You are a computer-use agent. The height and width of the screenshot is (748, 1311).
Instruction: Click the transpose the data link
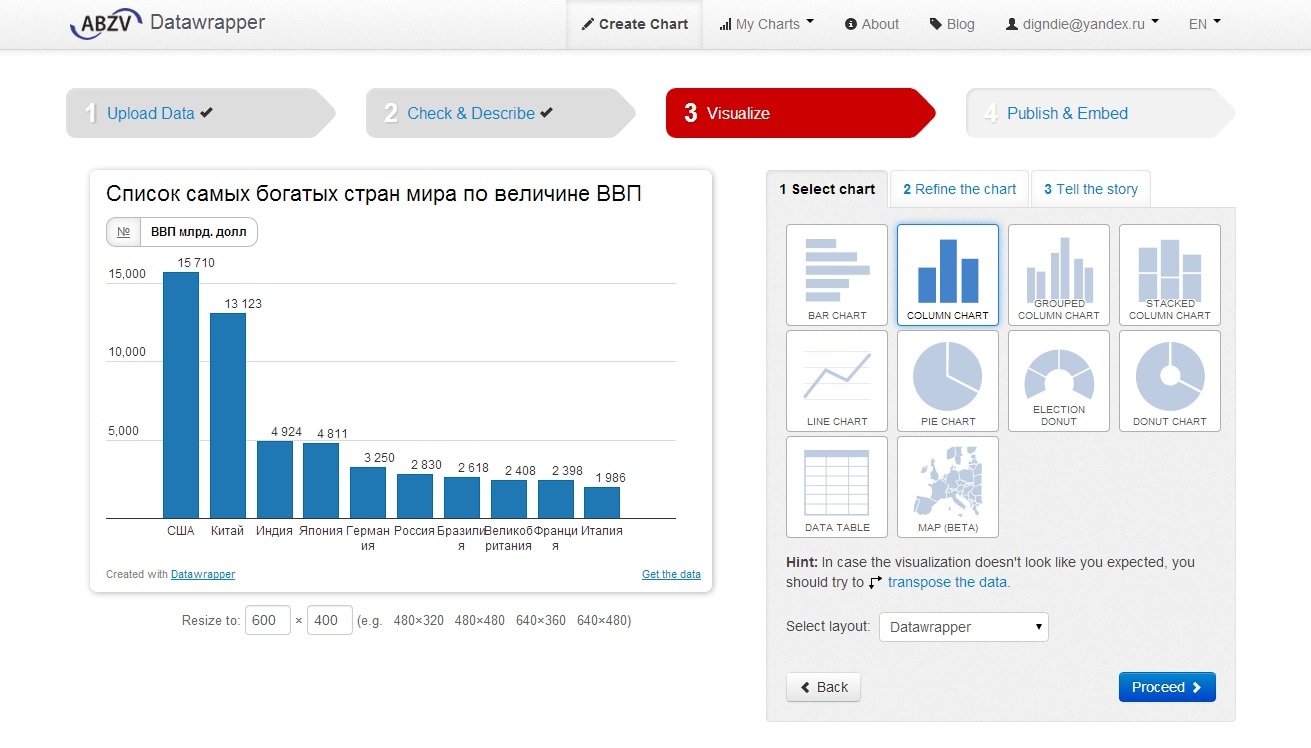[x=948, y=582]
